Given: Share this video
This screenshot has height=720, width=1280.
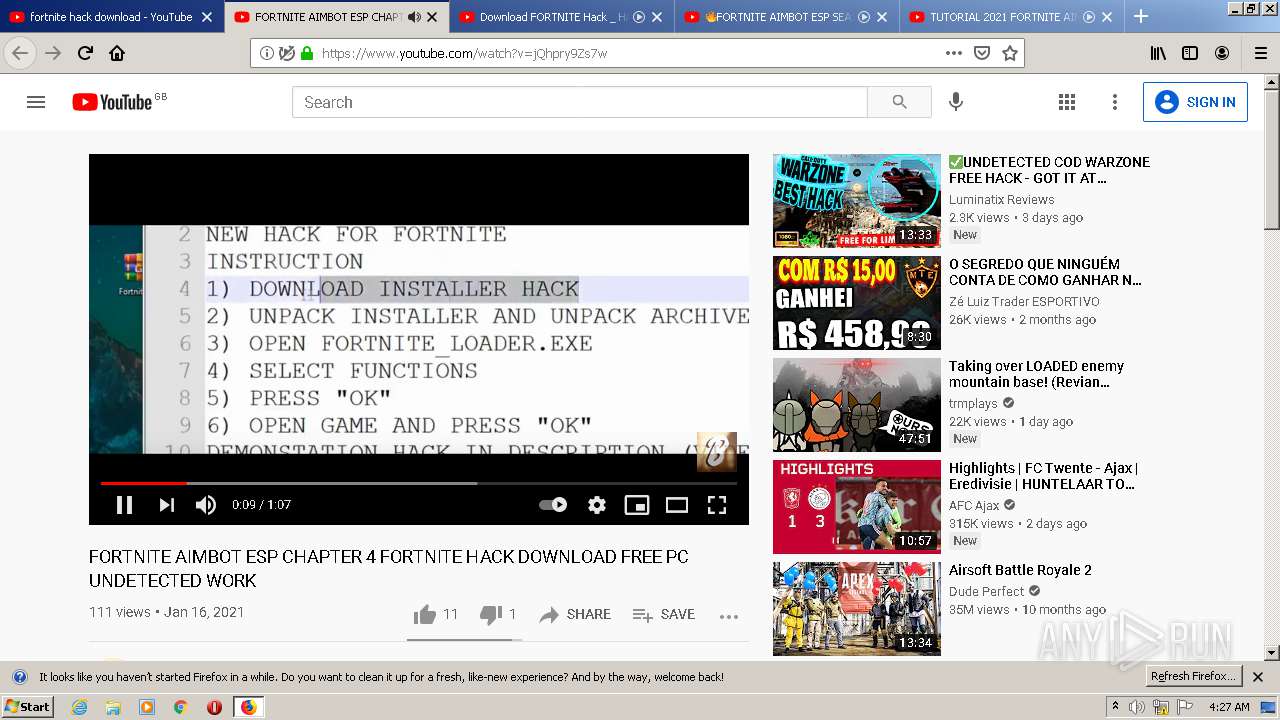Looking at the screenshot, I should [x=575, y=614].
